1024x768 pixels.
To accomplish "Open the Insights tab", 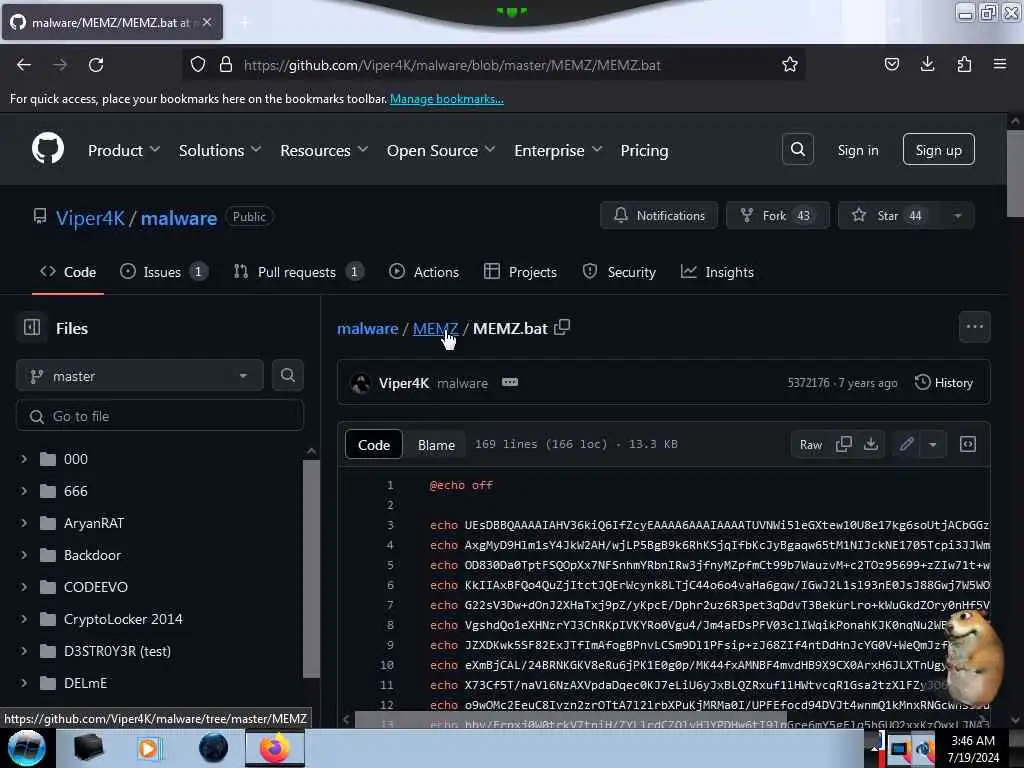I will click(717, 272).
